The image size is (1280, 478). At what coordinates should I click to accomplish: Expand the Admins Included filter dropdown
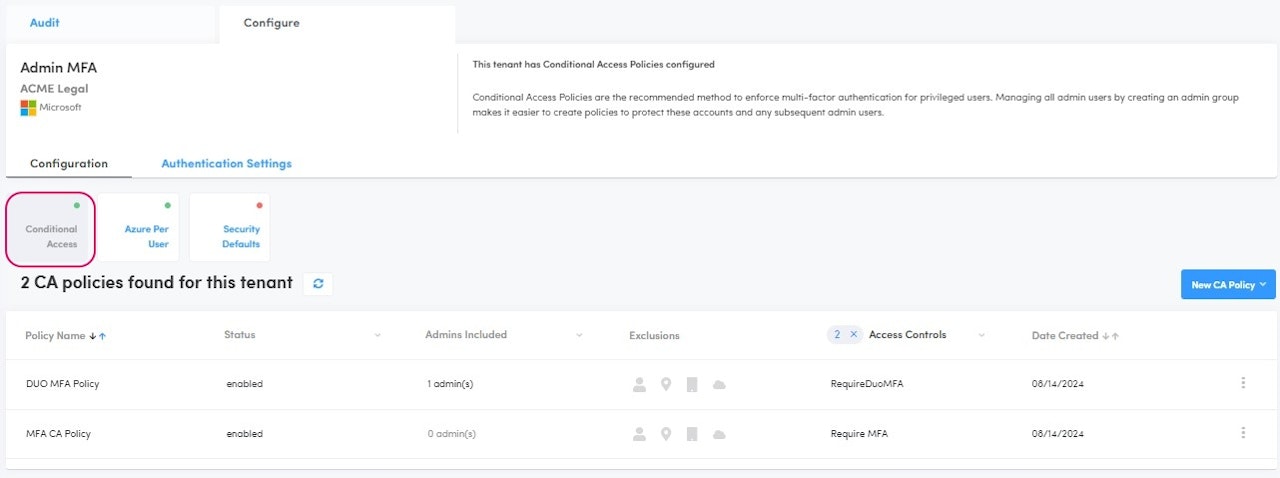(x=579, y=335)
